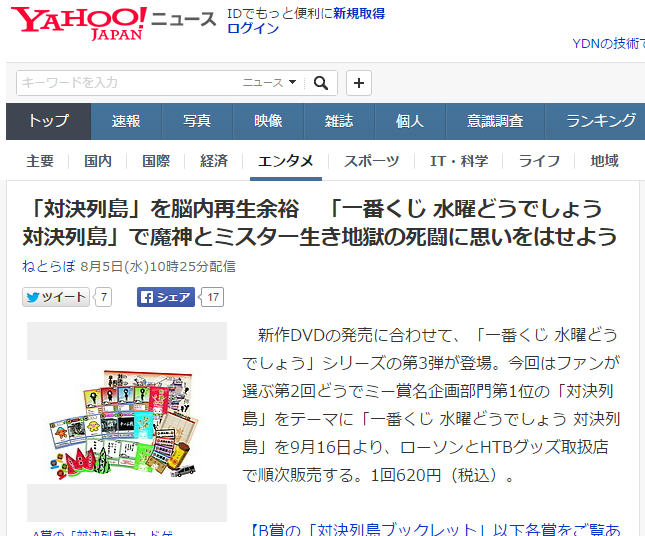Click the Twitter ツイート button
The image size is (645, 536).
[56, 297]
